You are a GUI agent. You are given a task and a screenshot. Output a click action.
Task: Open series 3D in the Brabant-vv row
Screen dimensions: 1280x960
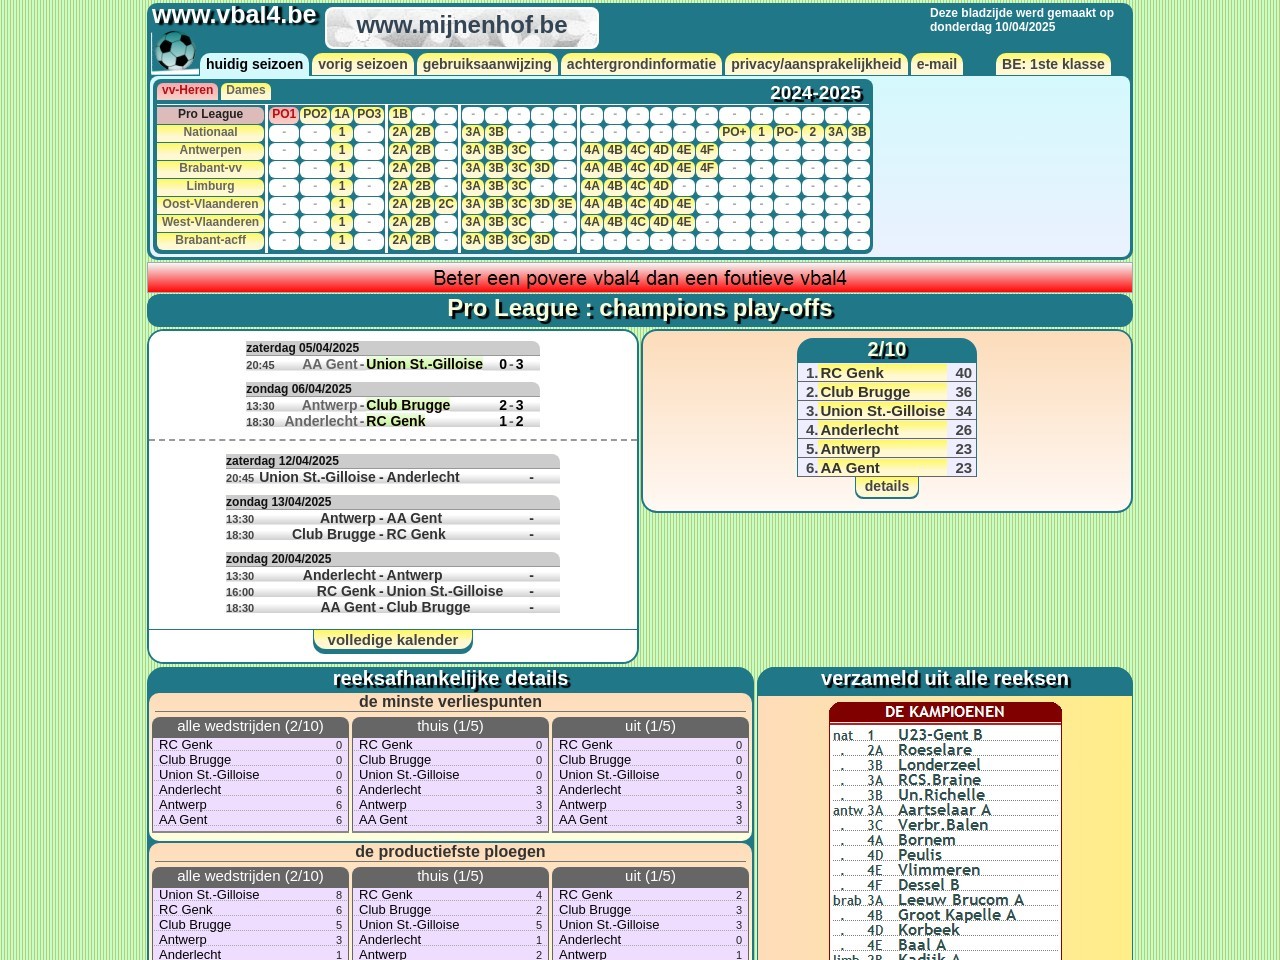(x=542, y=168)
